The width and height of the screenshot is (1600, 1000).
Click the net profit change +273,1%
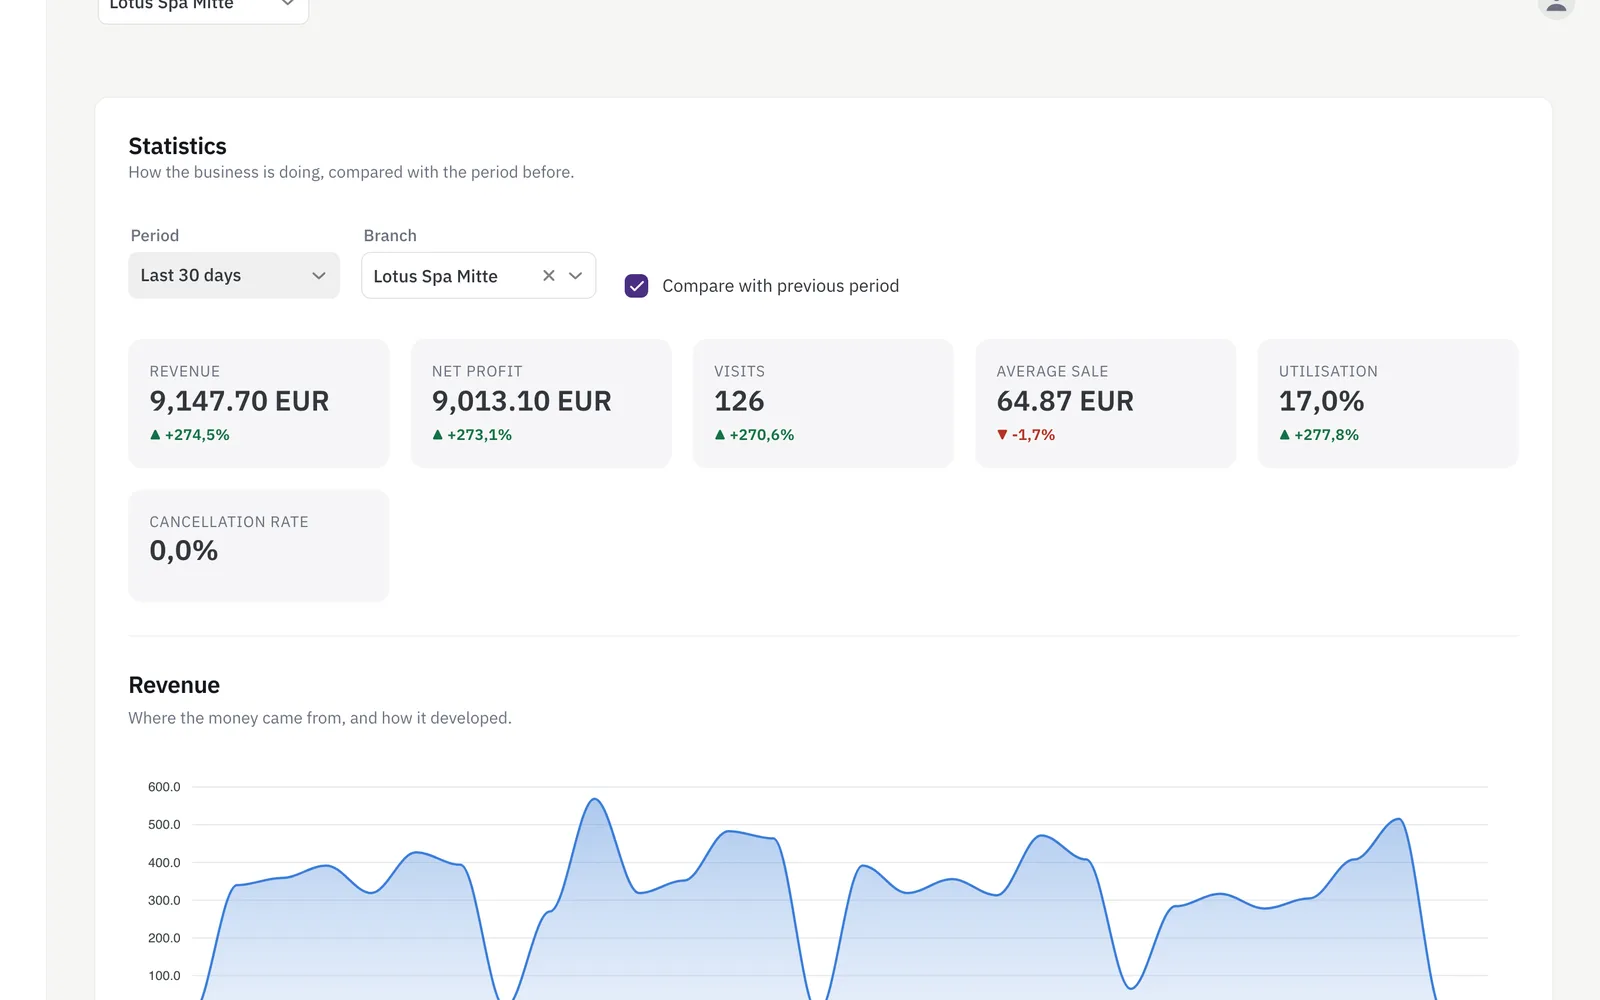coord(479,435)
